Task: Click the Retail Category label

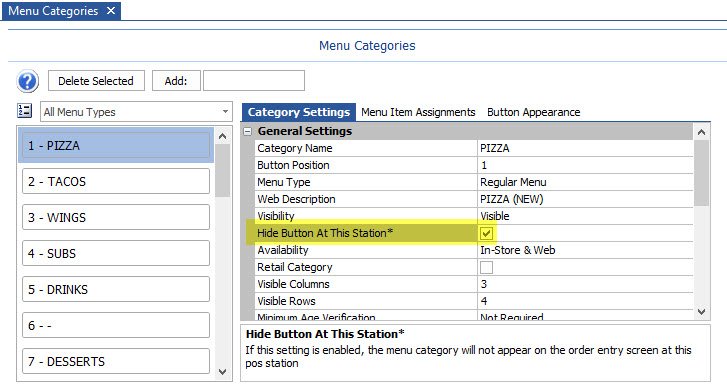Action: coord(295,267)
